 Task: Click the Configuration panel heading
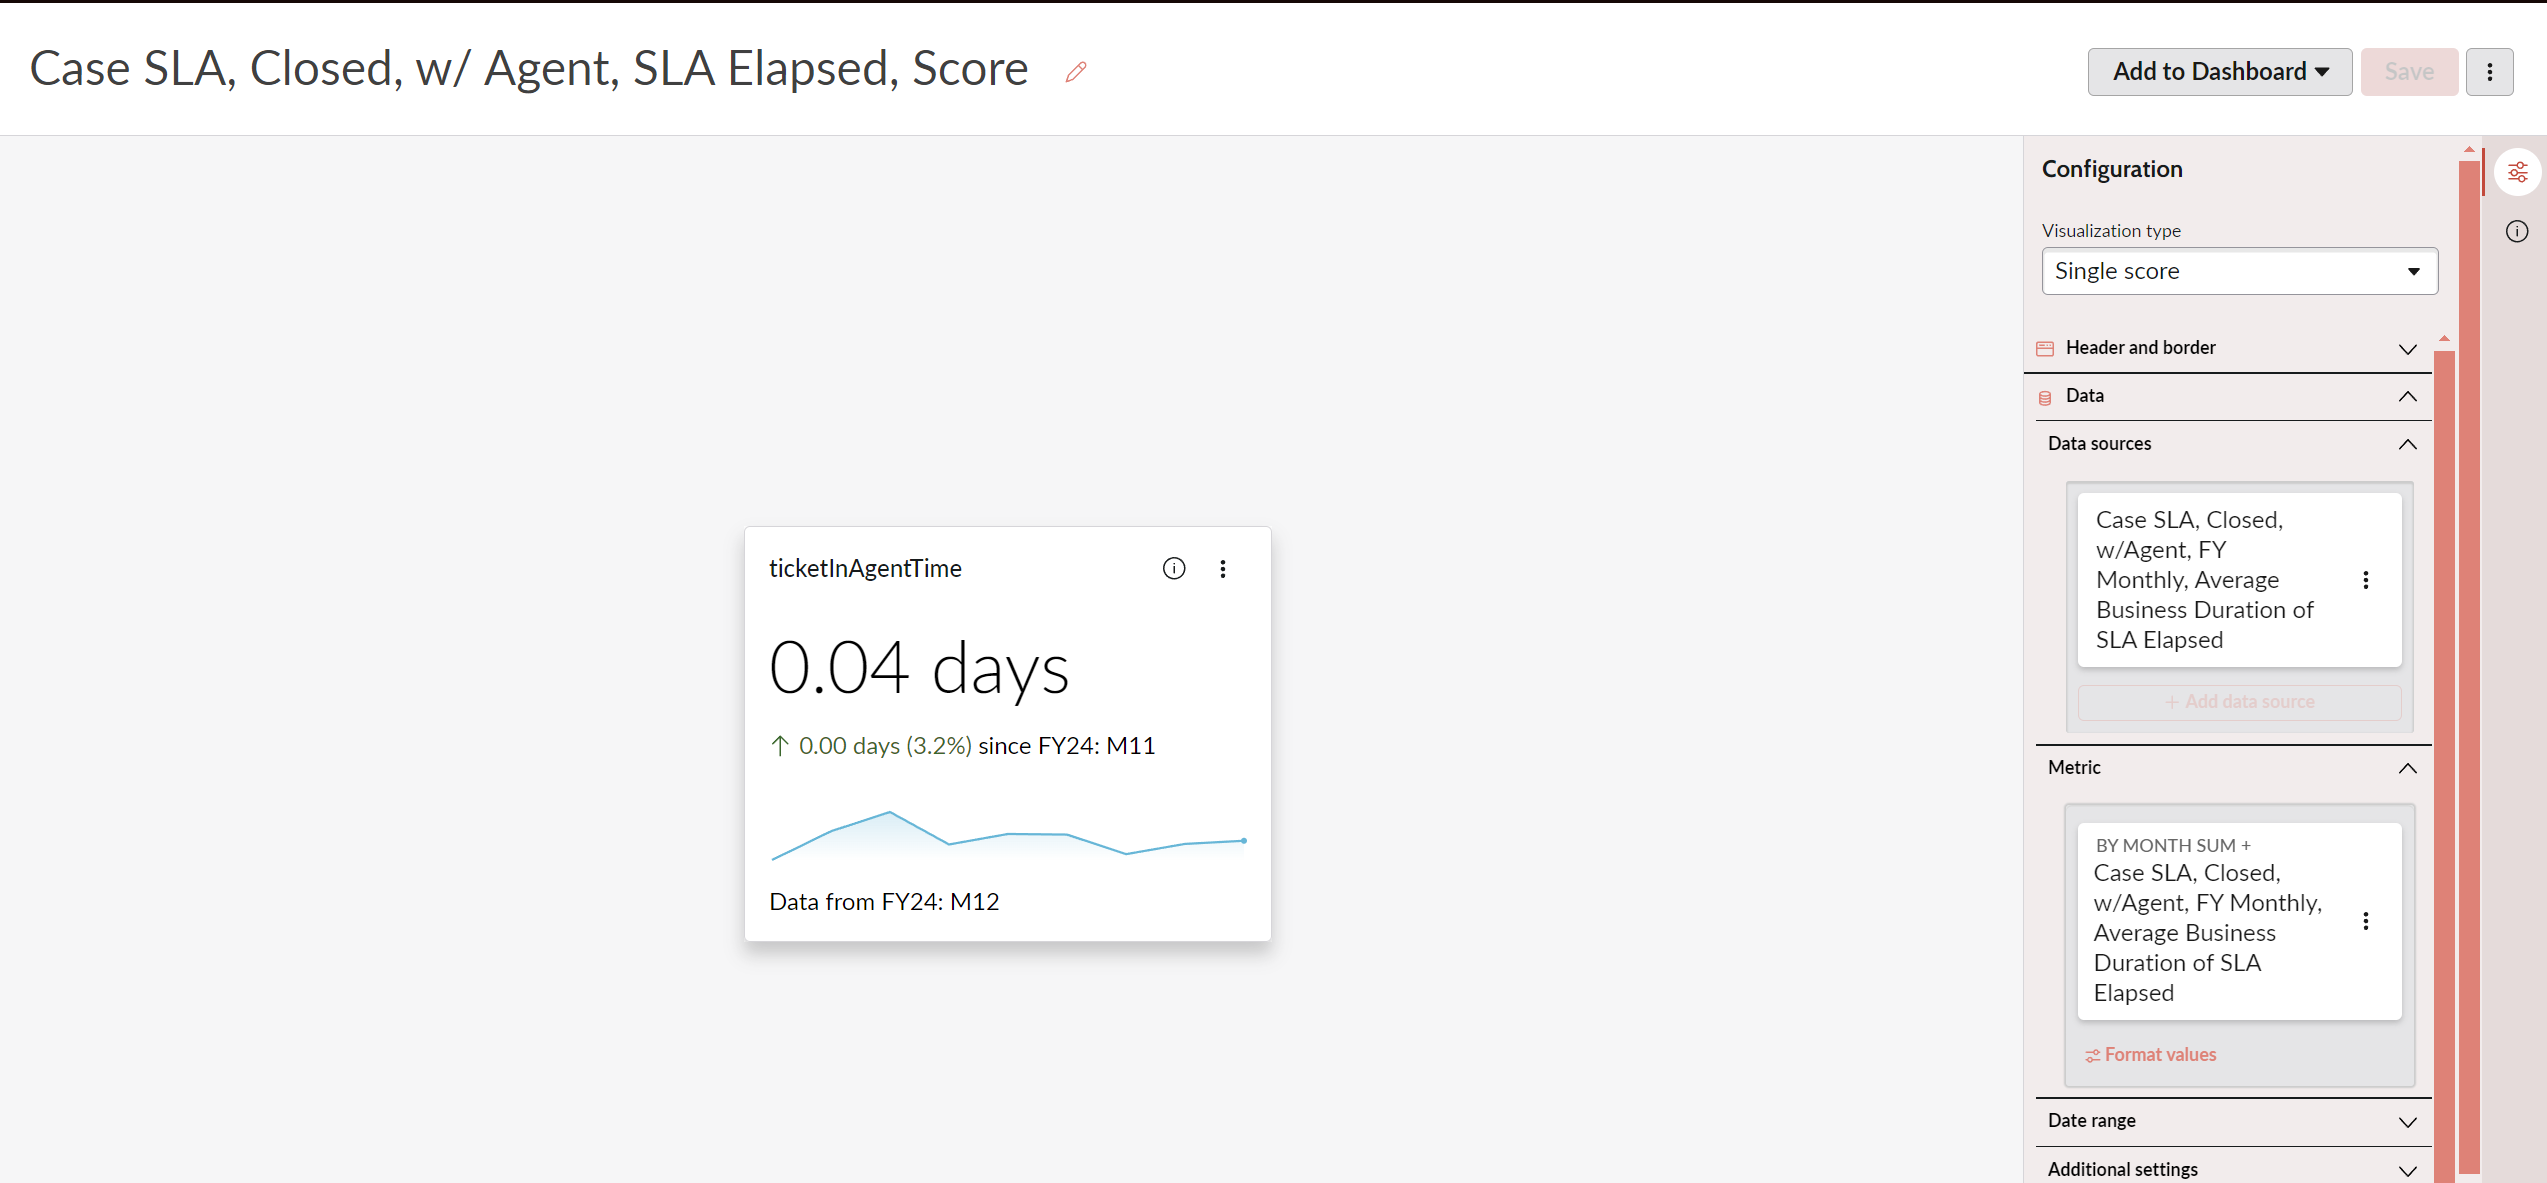[2112, 170]
